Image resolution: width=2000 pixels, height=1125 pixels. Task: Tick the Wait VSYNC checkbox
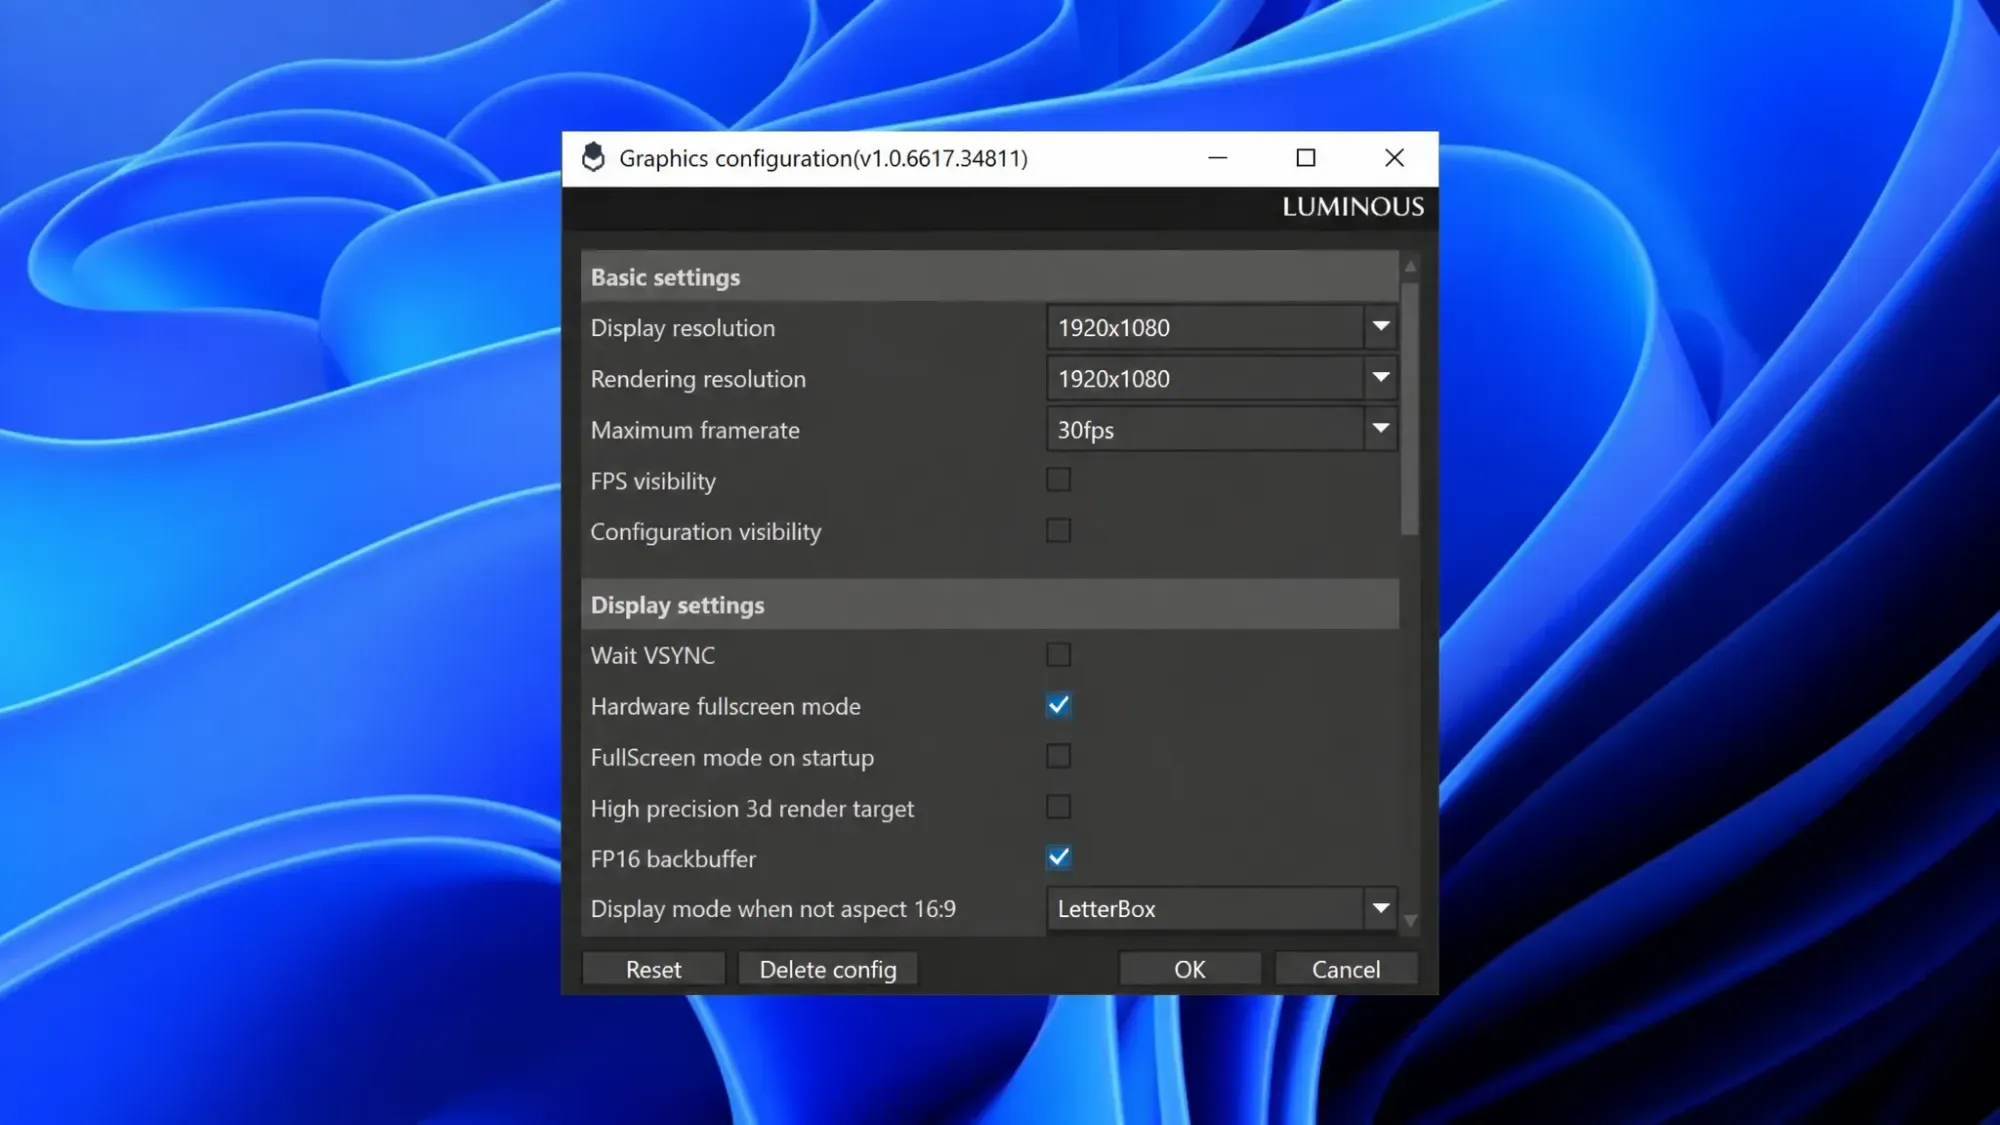tap(1058, 655)
